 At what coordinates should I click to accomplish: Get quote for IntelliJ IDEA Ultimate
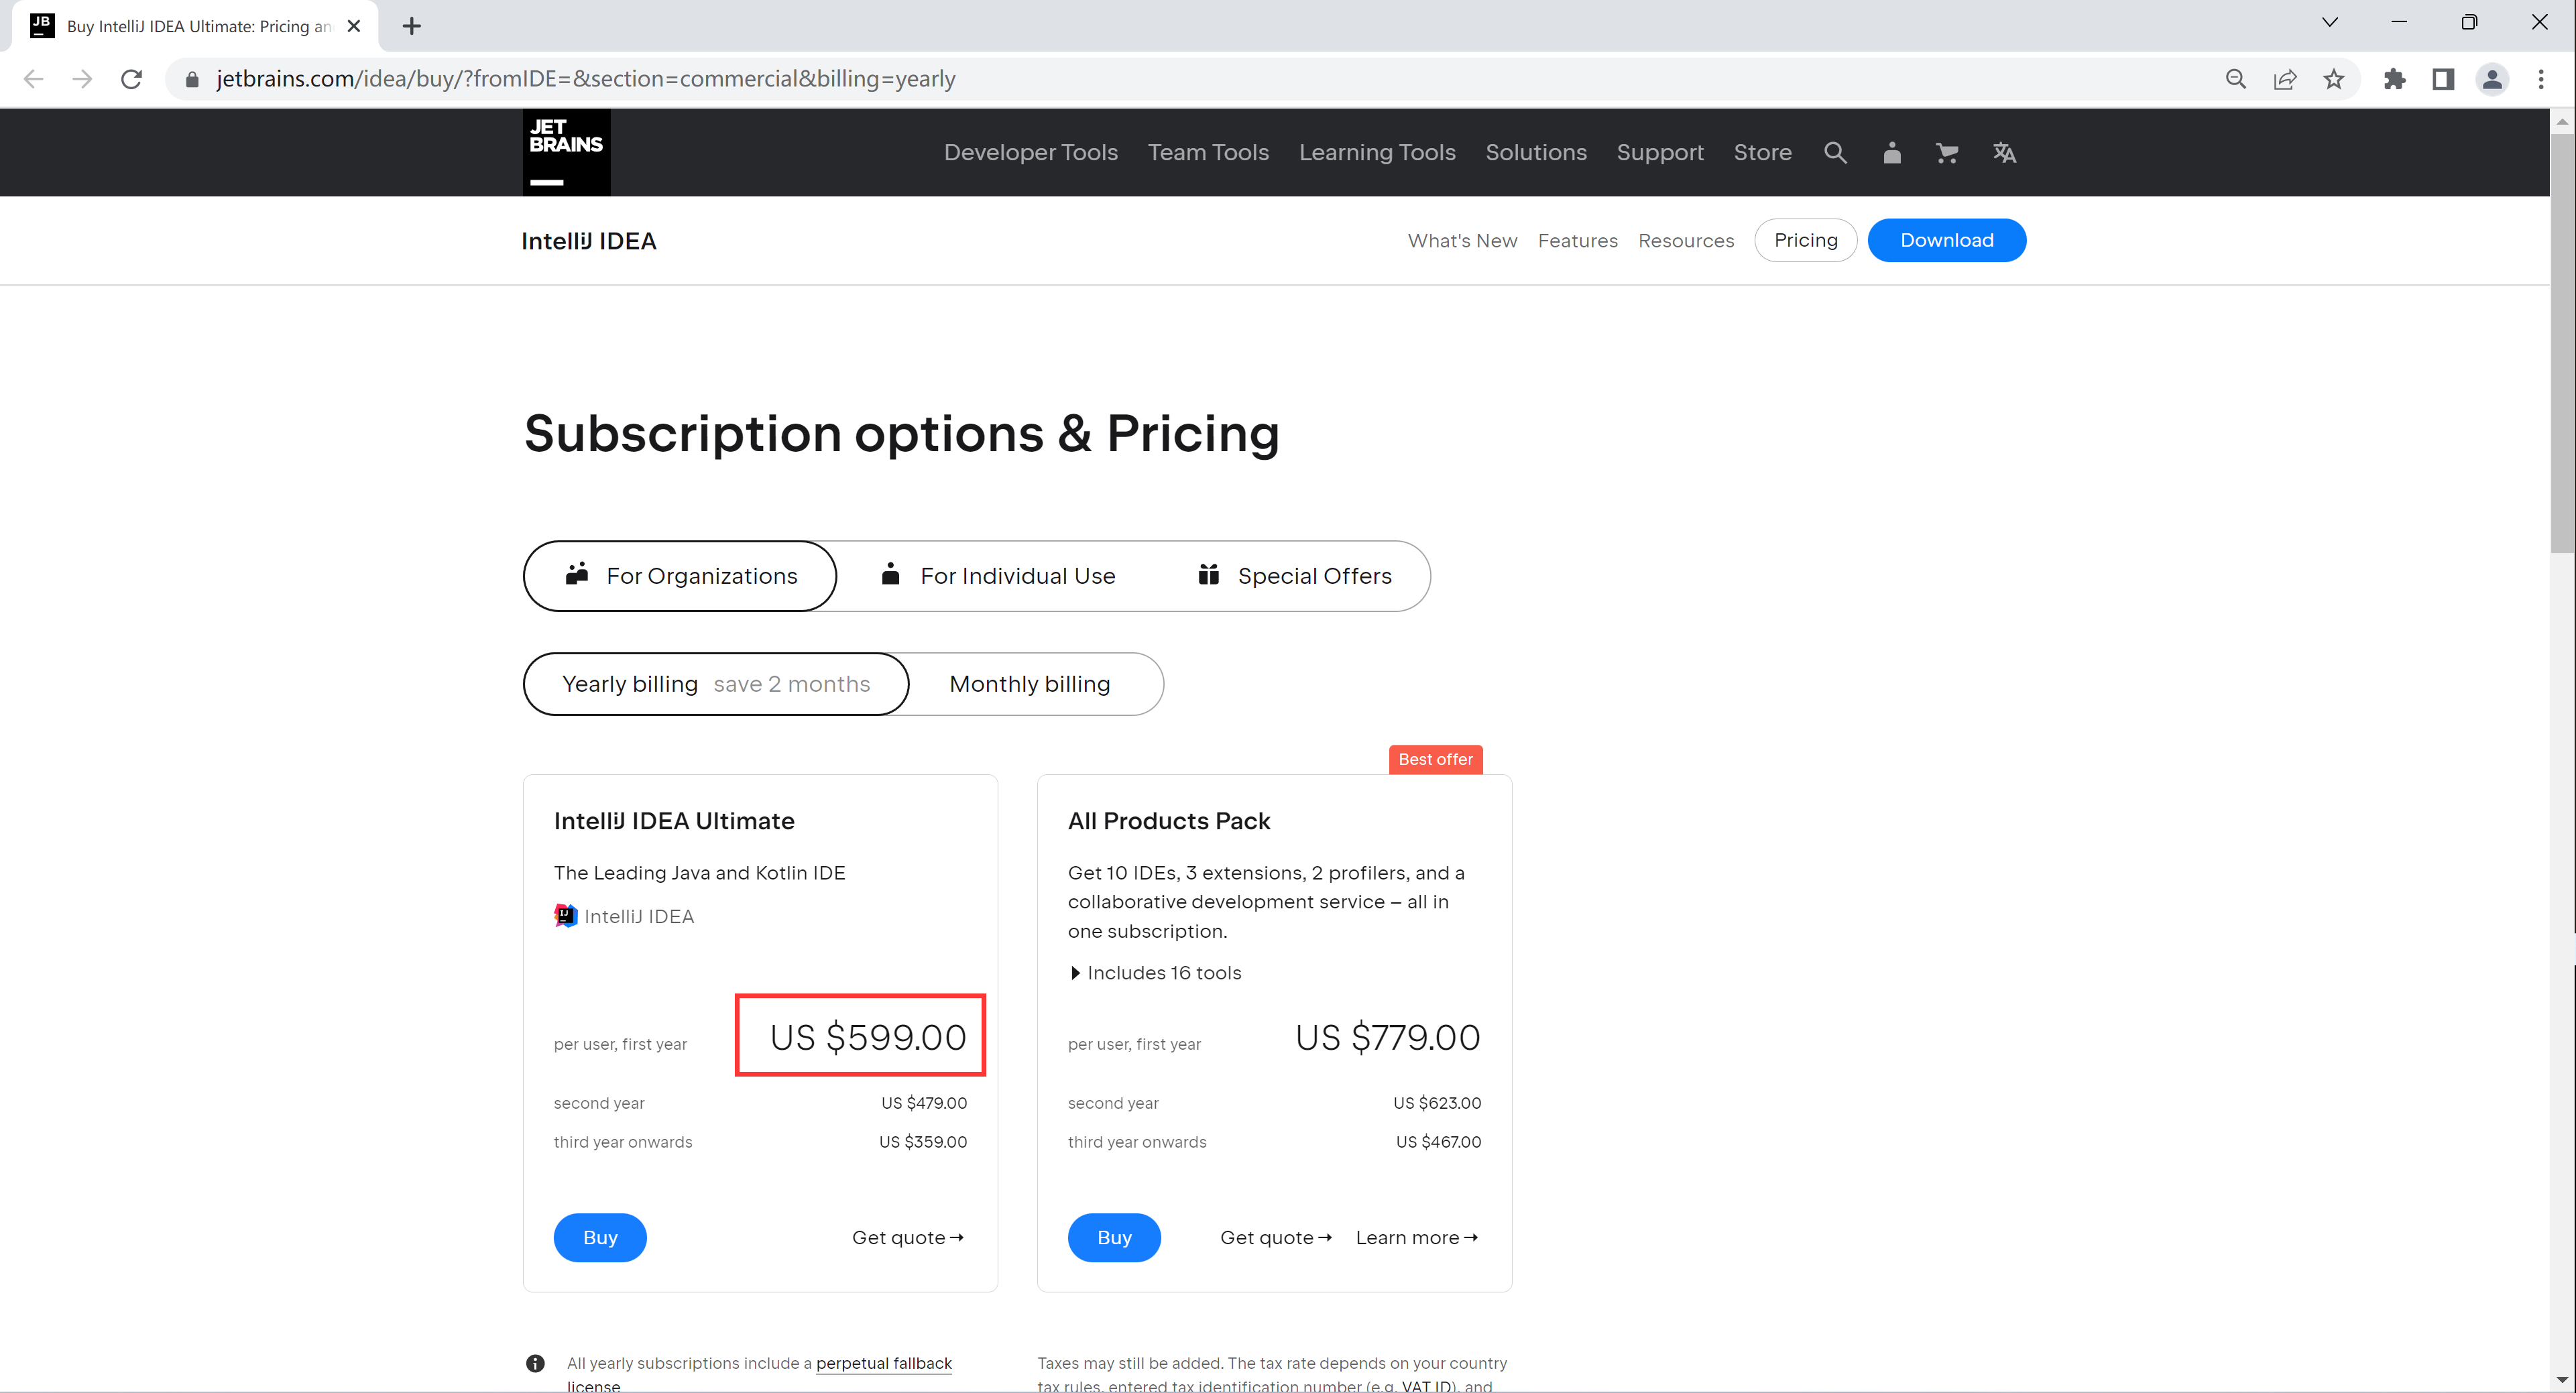(x=908, y=1238)
